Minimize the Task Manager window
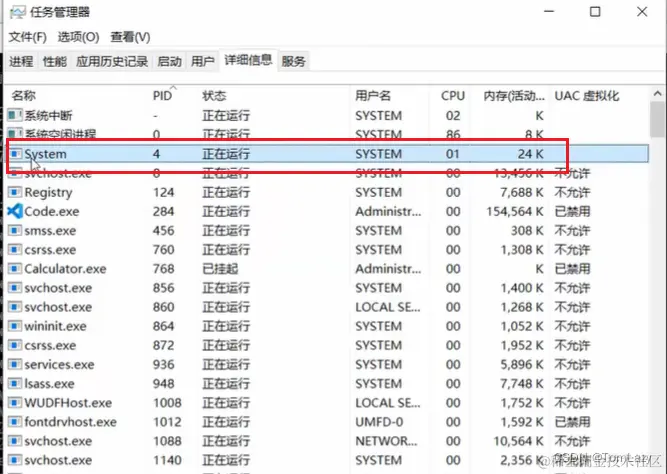 pos(549,11)
